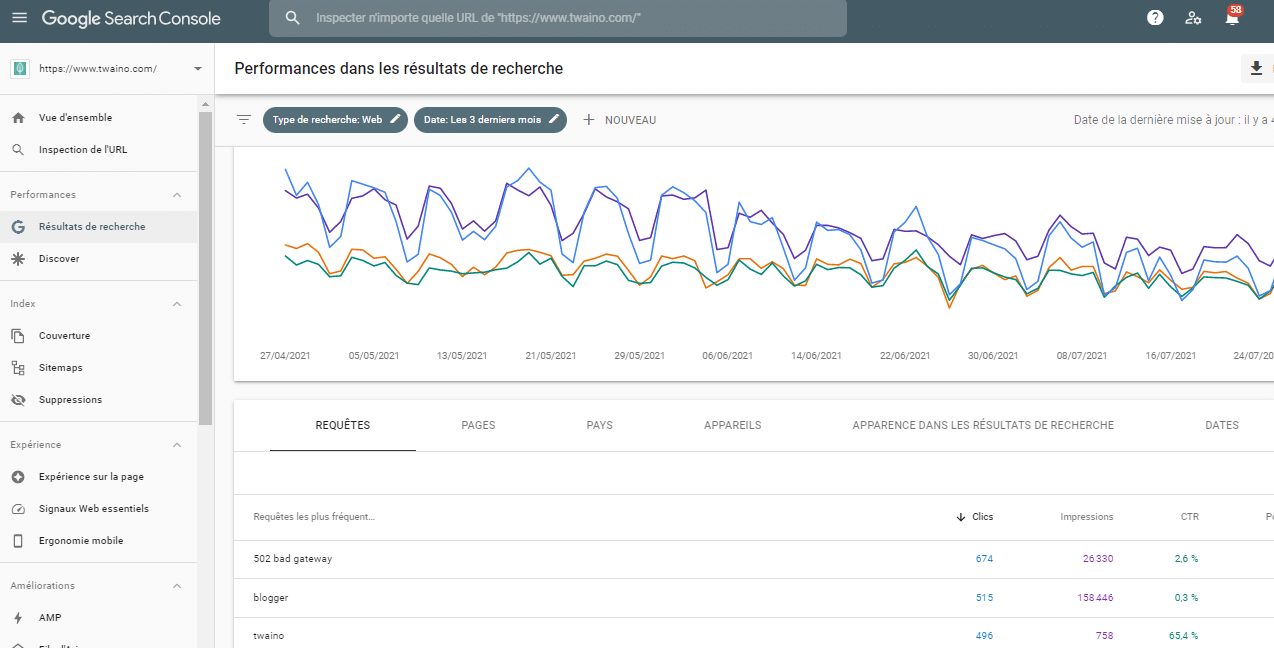Click the download export icon
Image resolution: width=1274 pixels, height=648 pixels.
[1257, 68]
